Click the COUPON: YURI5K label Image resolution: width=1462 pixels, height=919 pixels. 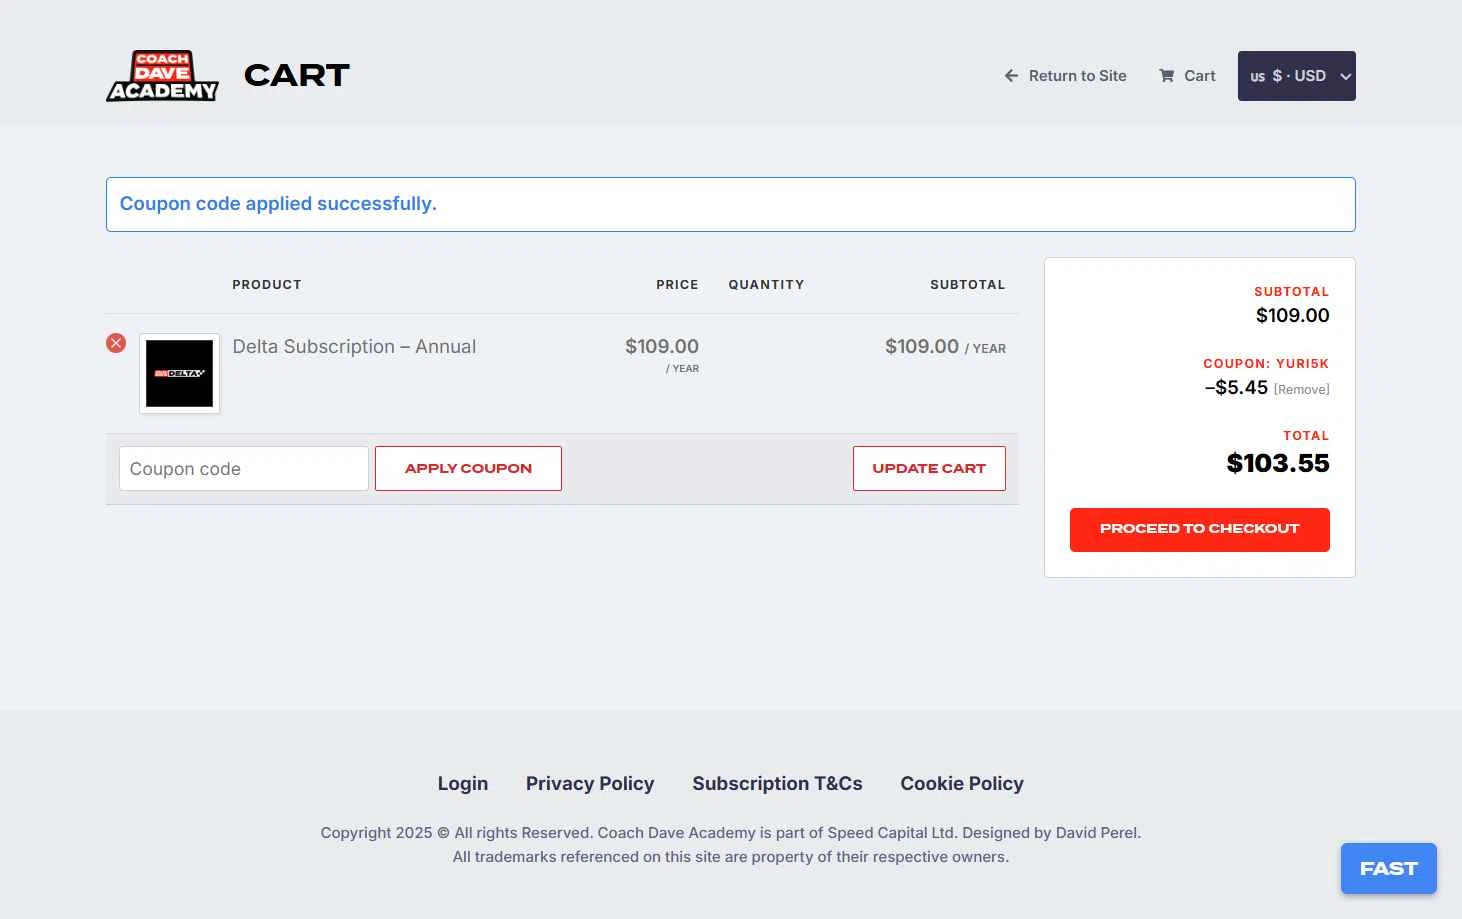pos(1266,364)
